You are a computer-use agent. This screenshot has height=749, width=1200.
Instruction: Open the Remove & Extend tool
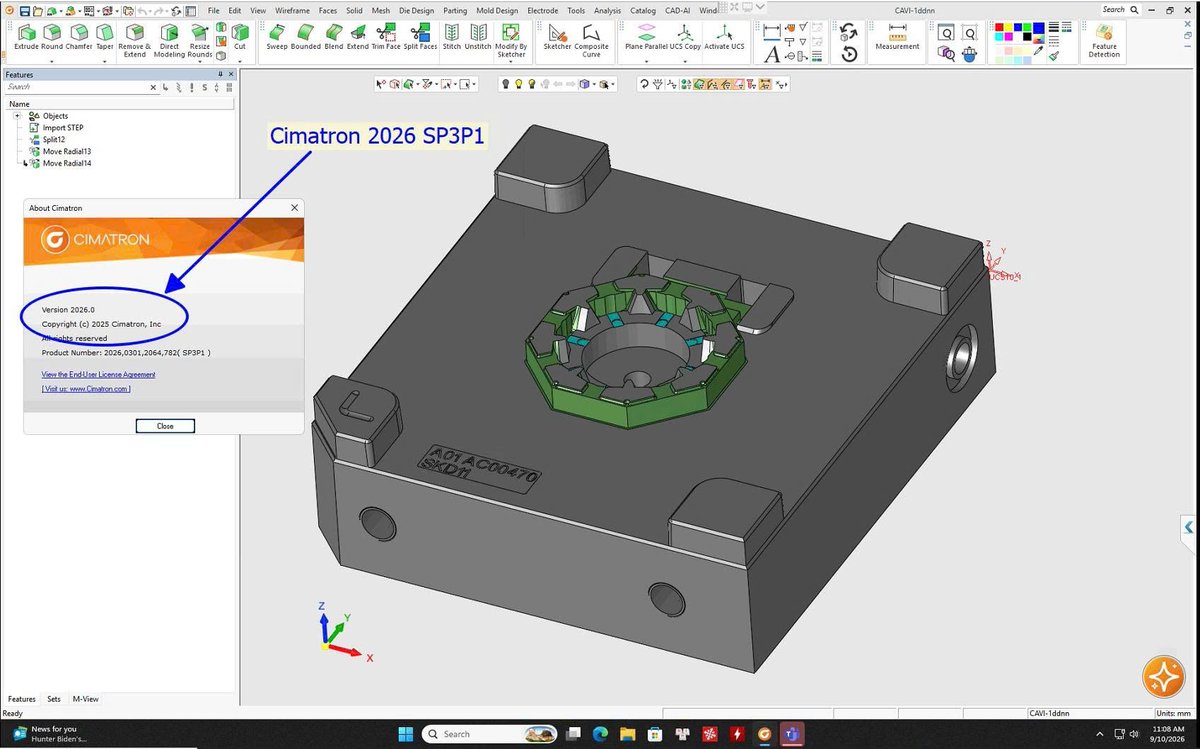click(134, 41)
